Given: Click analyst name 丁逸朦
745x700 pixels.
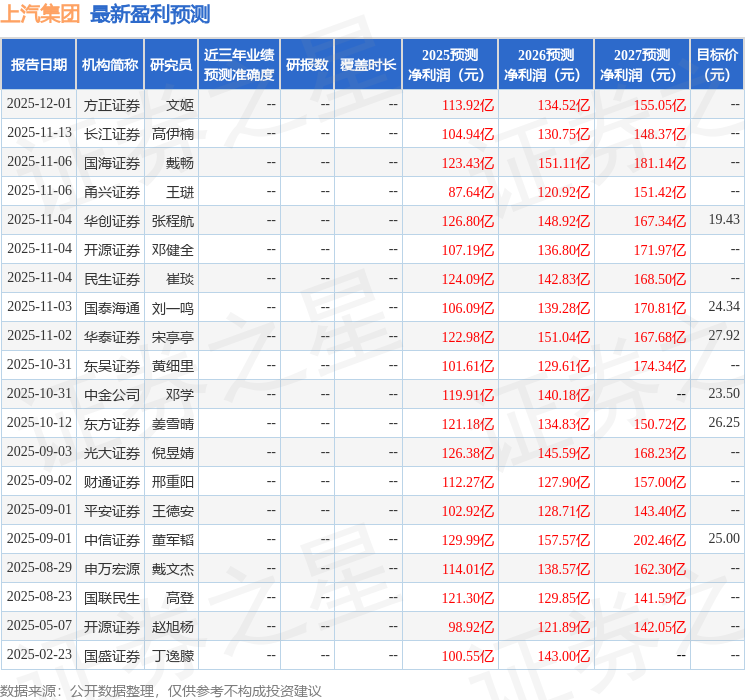Looking at the screenshot, I should pos(173,656).
